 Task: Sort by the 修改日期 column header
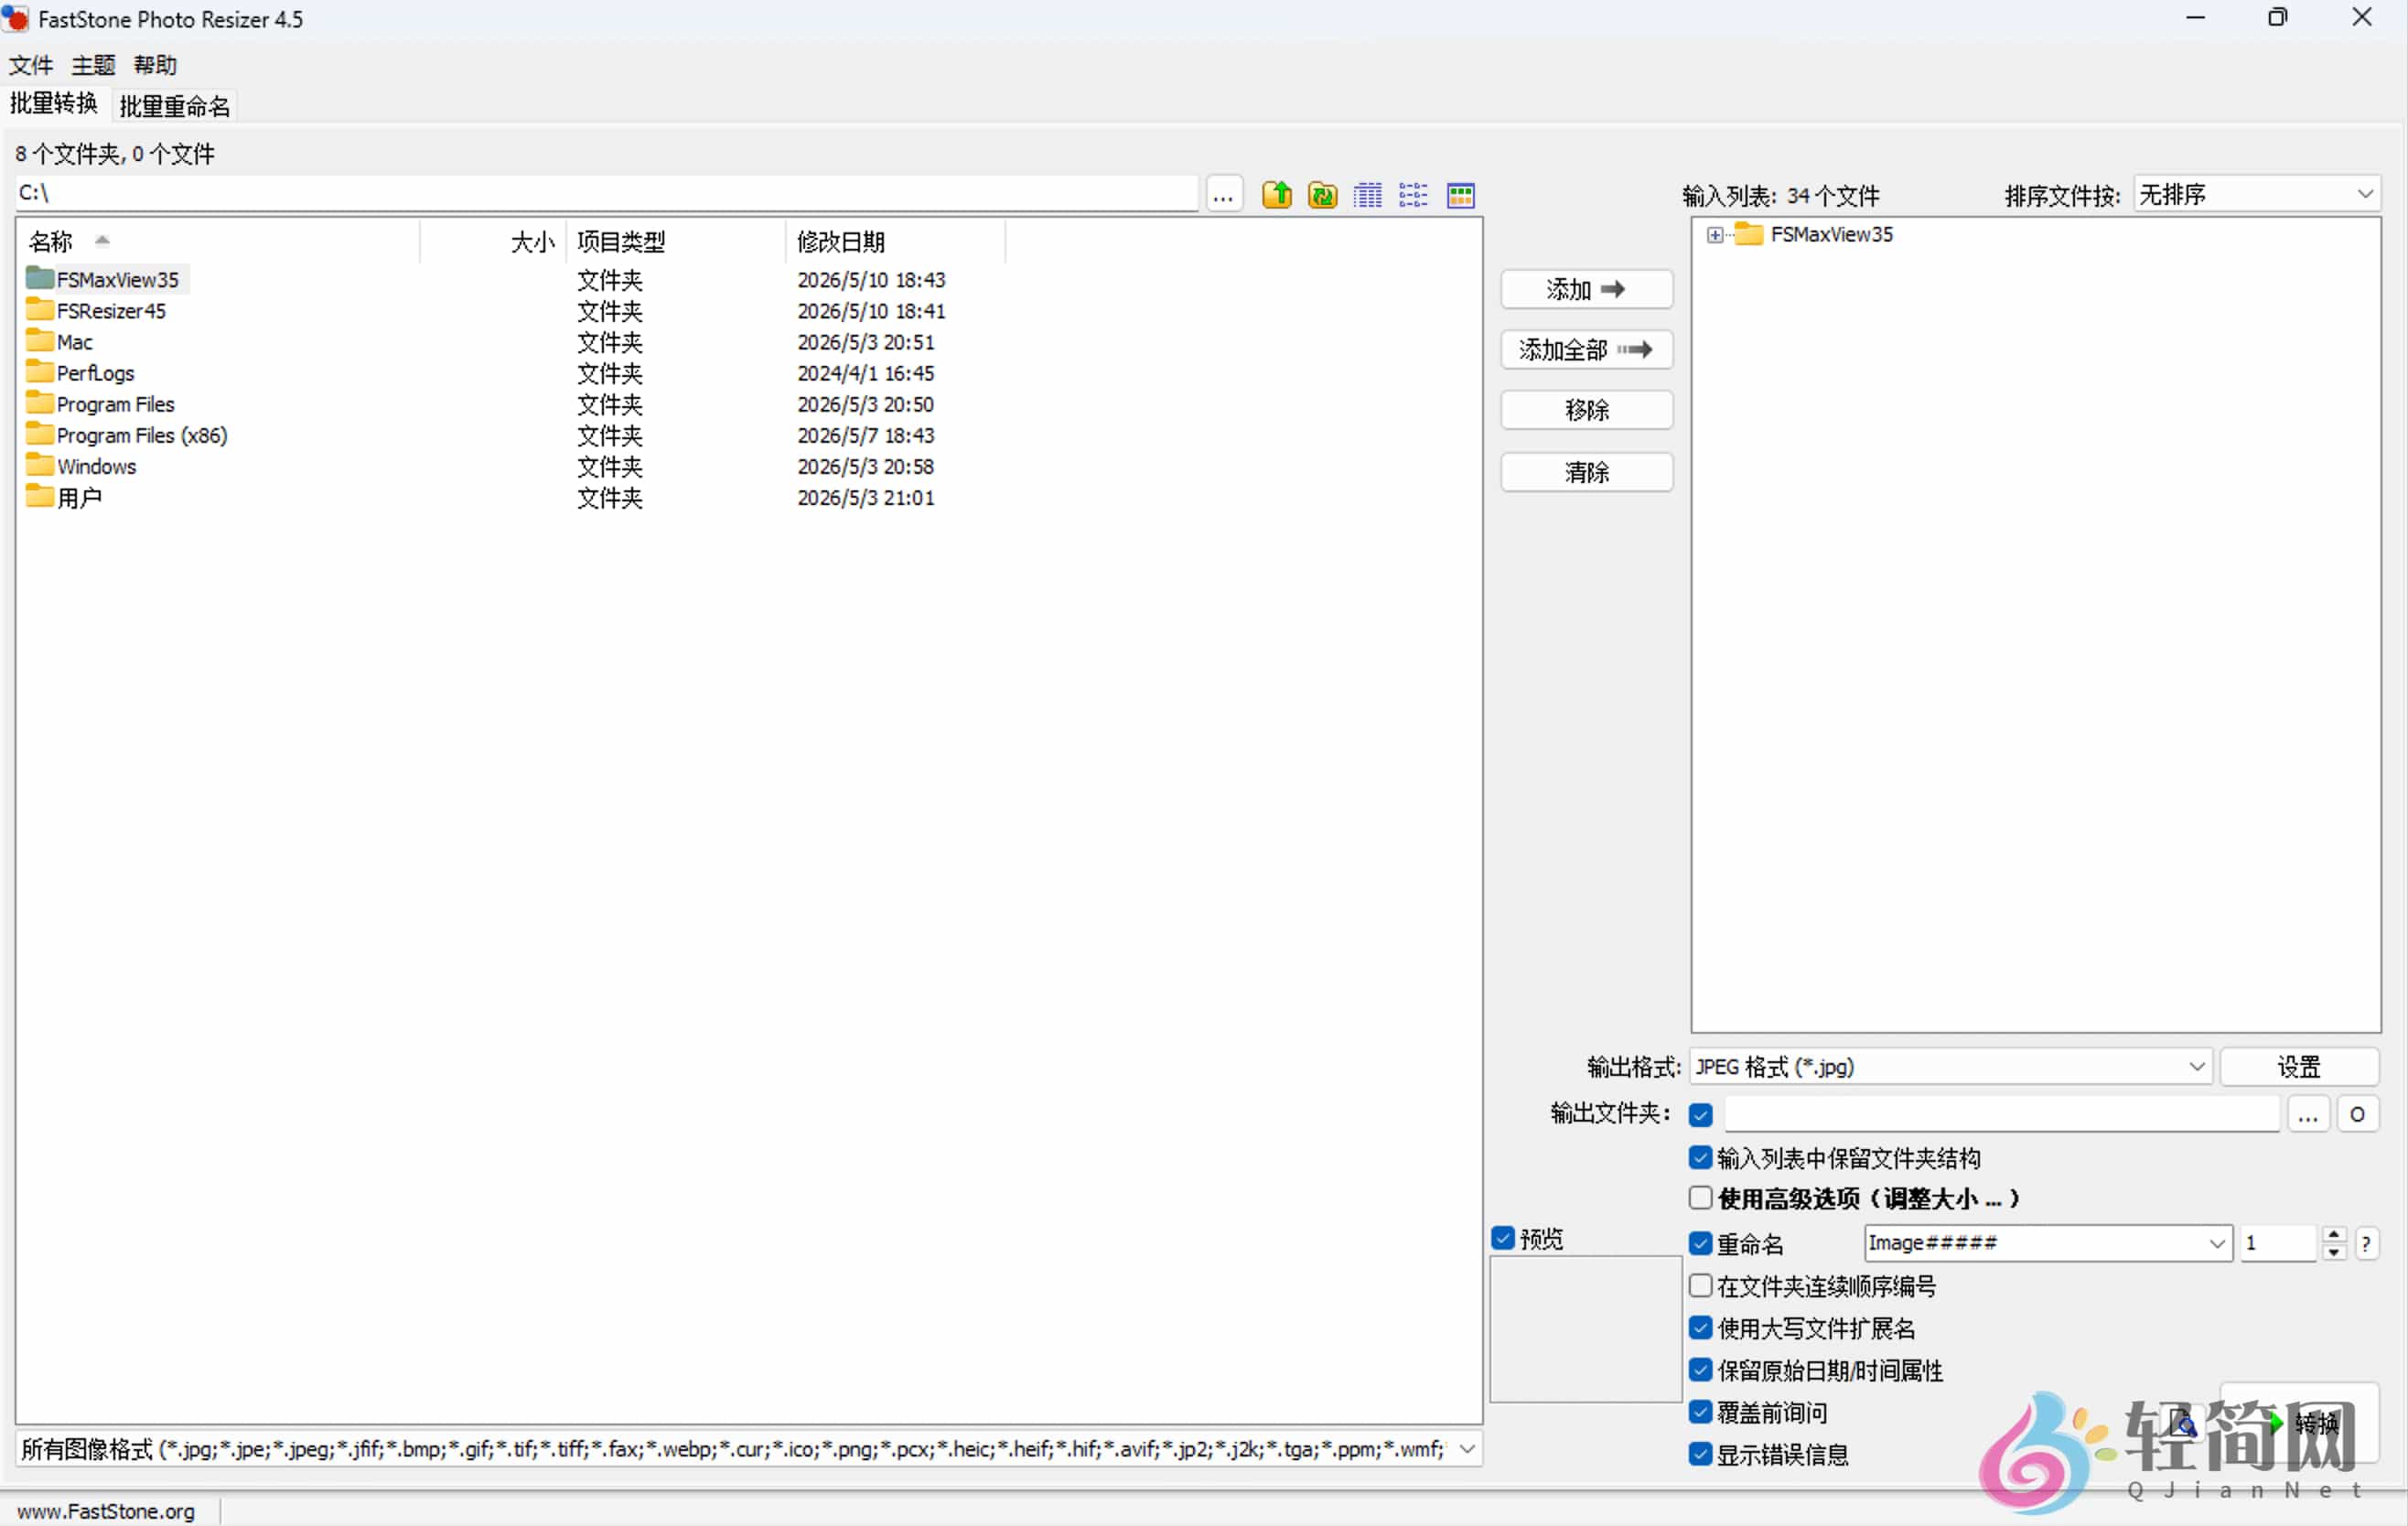coord(895,241)
